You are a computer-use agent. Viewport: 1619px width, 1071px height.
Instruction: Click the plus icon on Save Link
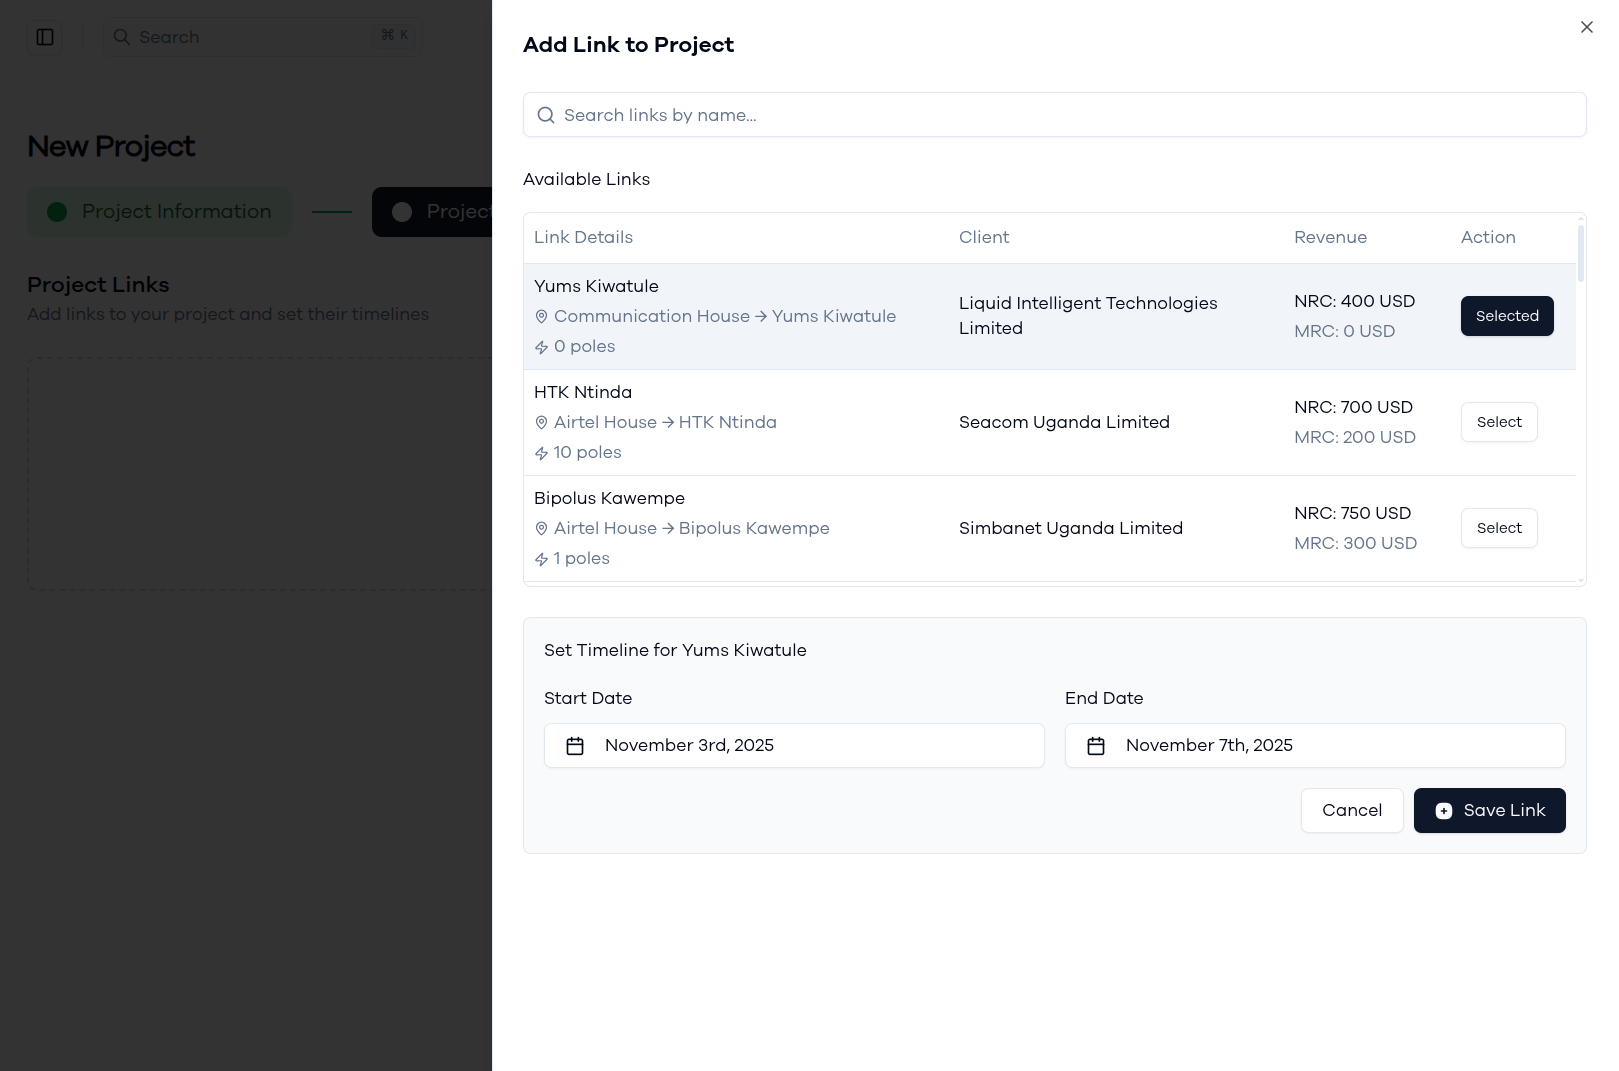coord(1444,811)
